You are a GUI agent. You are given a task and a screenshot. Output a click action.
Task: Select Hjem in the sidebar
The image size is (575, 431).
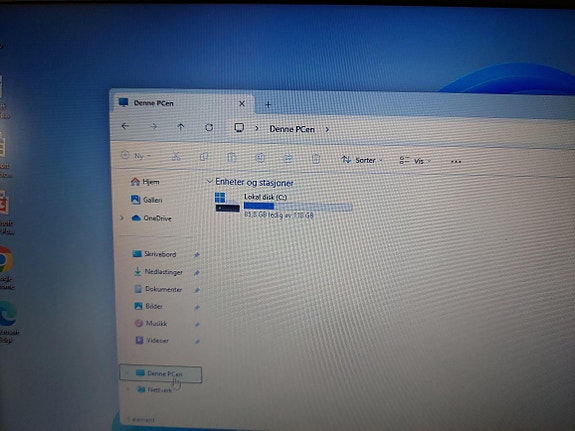point(145,182)
